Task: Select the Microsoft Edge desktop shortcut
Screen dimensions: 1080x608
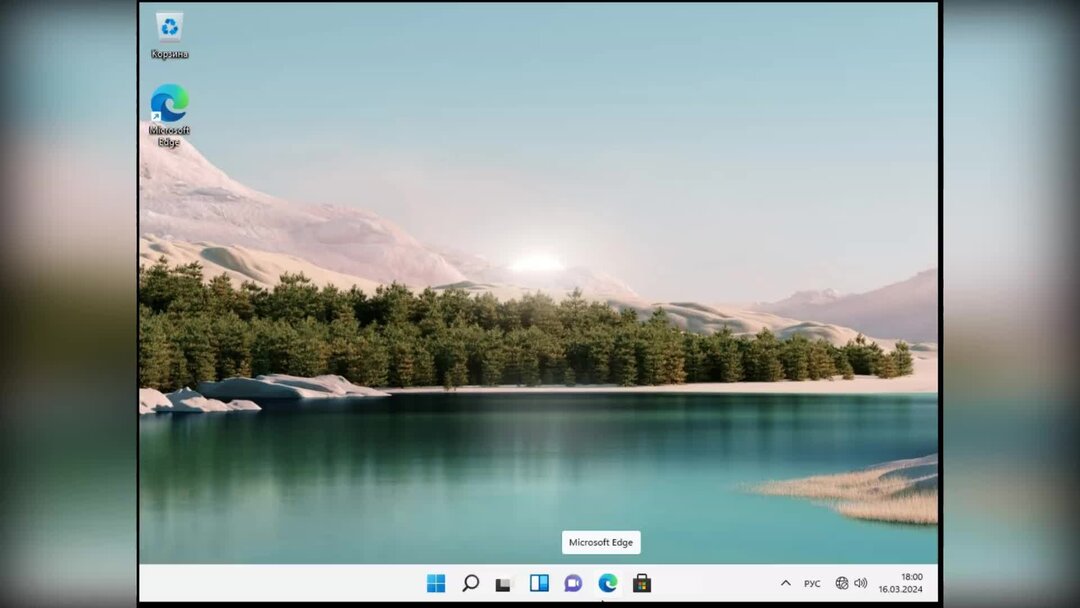Action: pos(169,115)
